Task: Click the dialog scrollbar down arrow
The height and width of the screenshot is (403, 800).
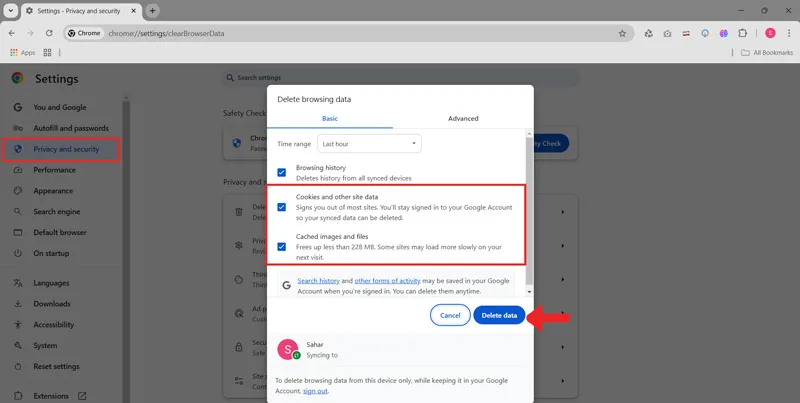Action: pyautogui.click(x=529, y=292)
